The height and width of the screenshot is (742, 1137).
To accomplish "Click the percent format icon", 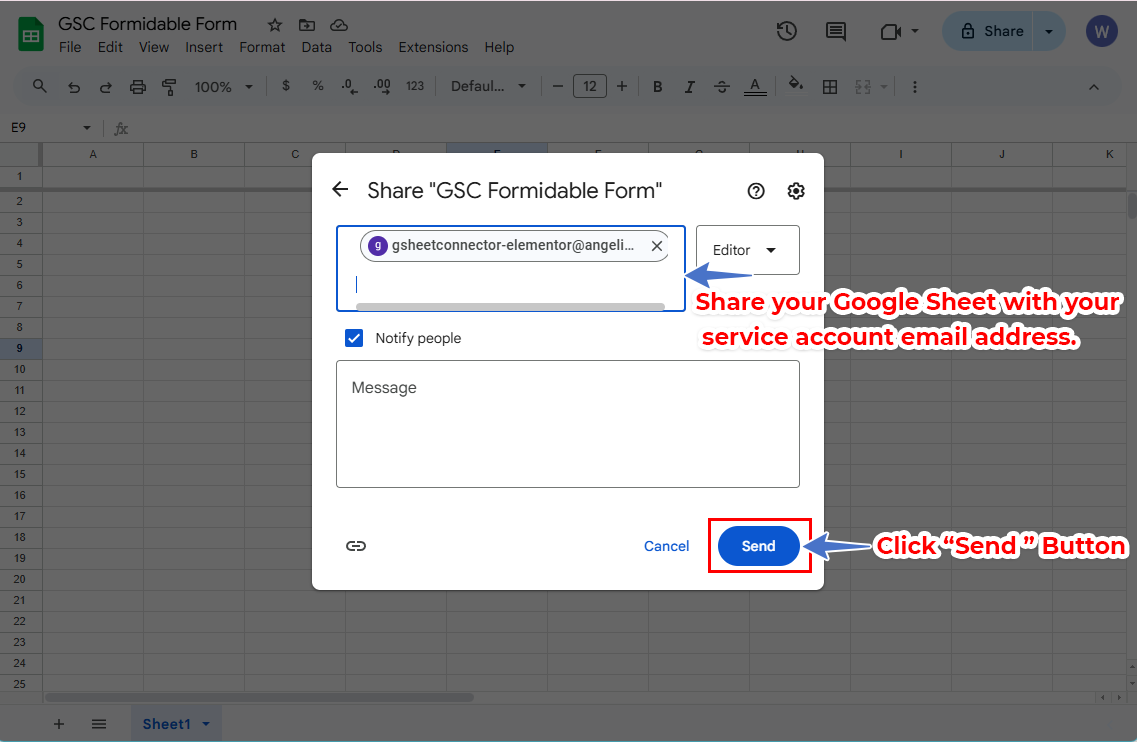I will click(318, 86).
